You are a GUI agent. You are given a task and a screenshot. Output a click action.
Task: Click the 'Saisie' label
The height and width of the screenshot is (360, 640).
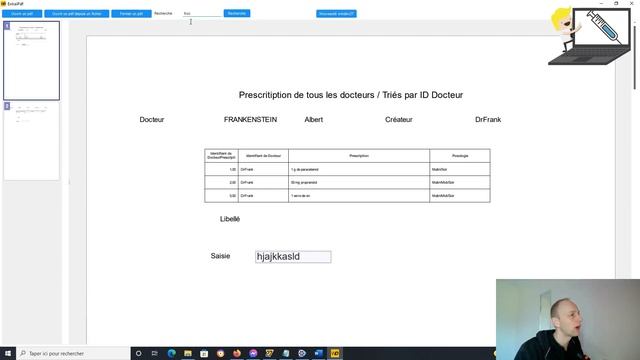220,256
